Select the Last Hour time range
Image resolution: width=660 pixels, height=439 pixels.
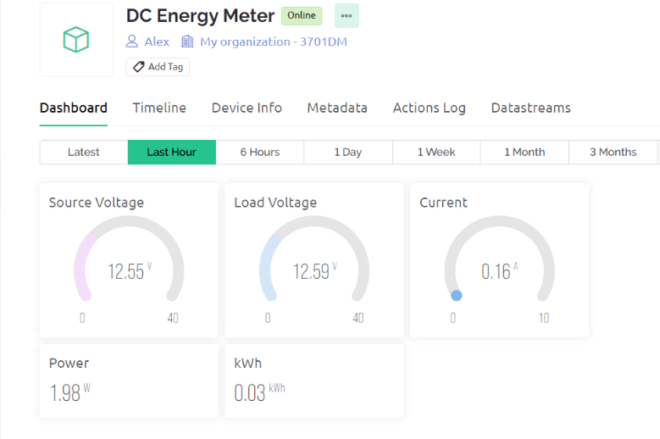(x=172, y=152)
